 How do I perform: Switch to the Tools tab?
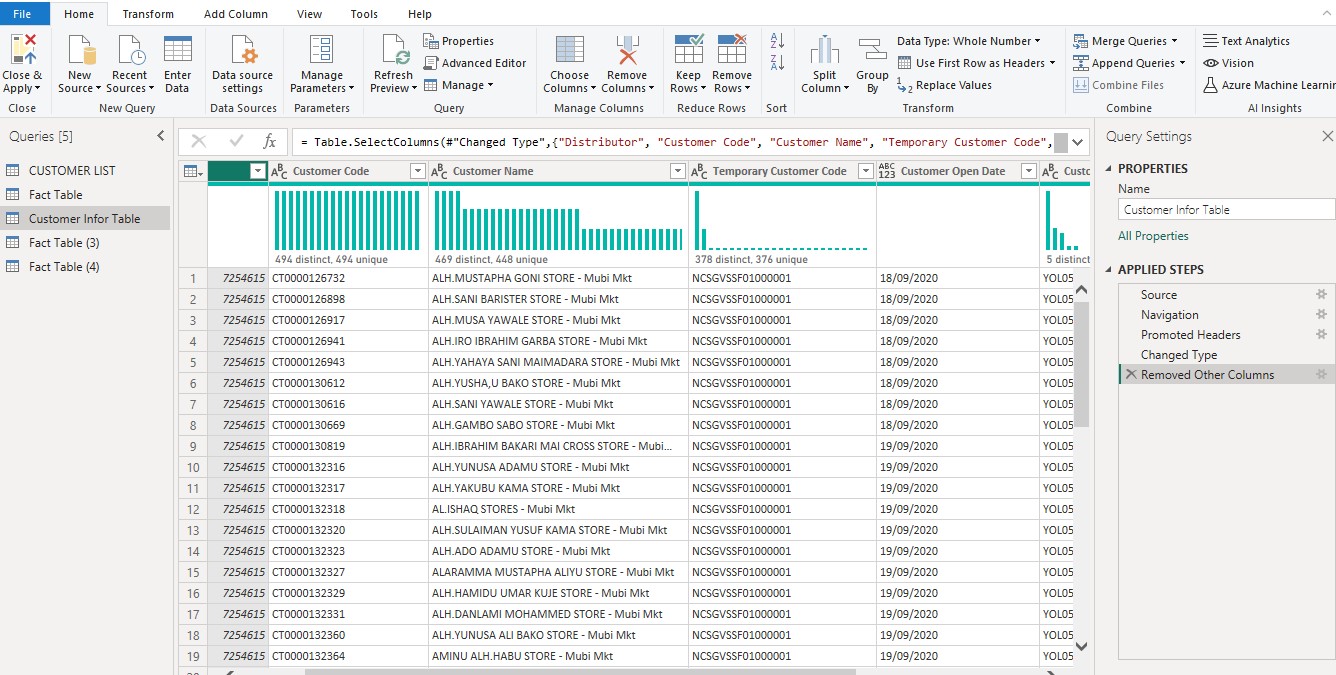click(364, 14)
